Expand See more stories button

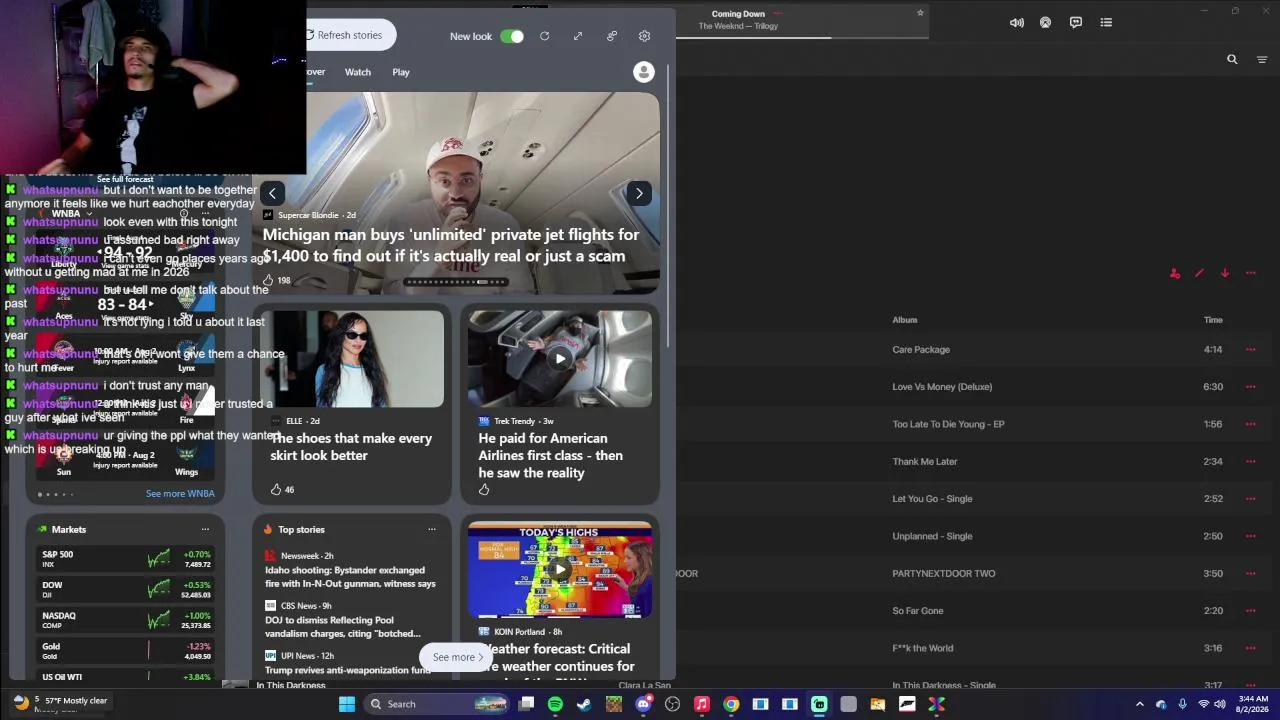coord(457,657)
